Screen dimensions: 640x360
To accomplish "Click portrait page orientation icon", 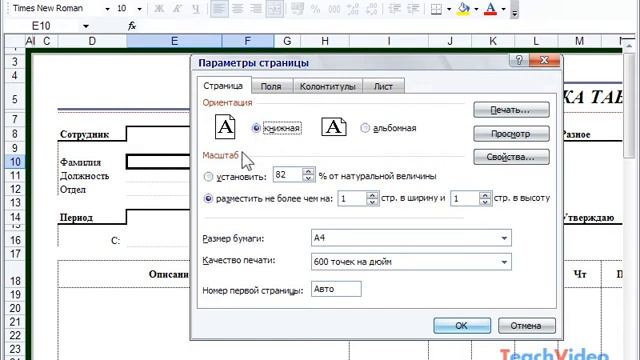I will pos(225,127).
